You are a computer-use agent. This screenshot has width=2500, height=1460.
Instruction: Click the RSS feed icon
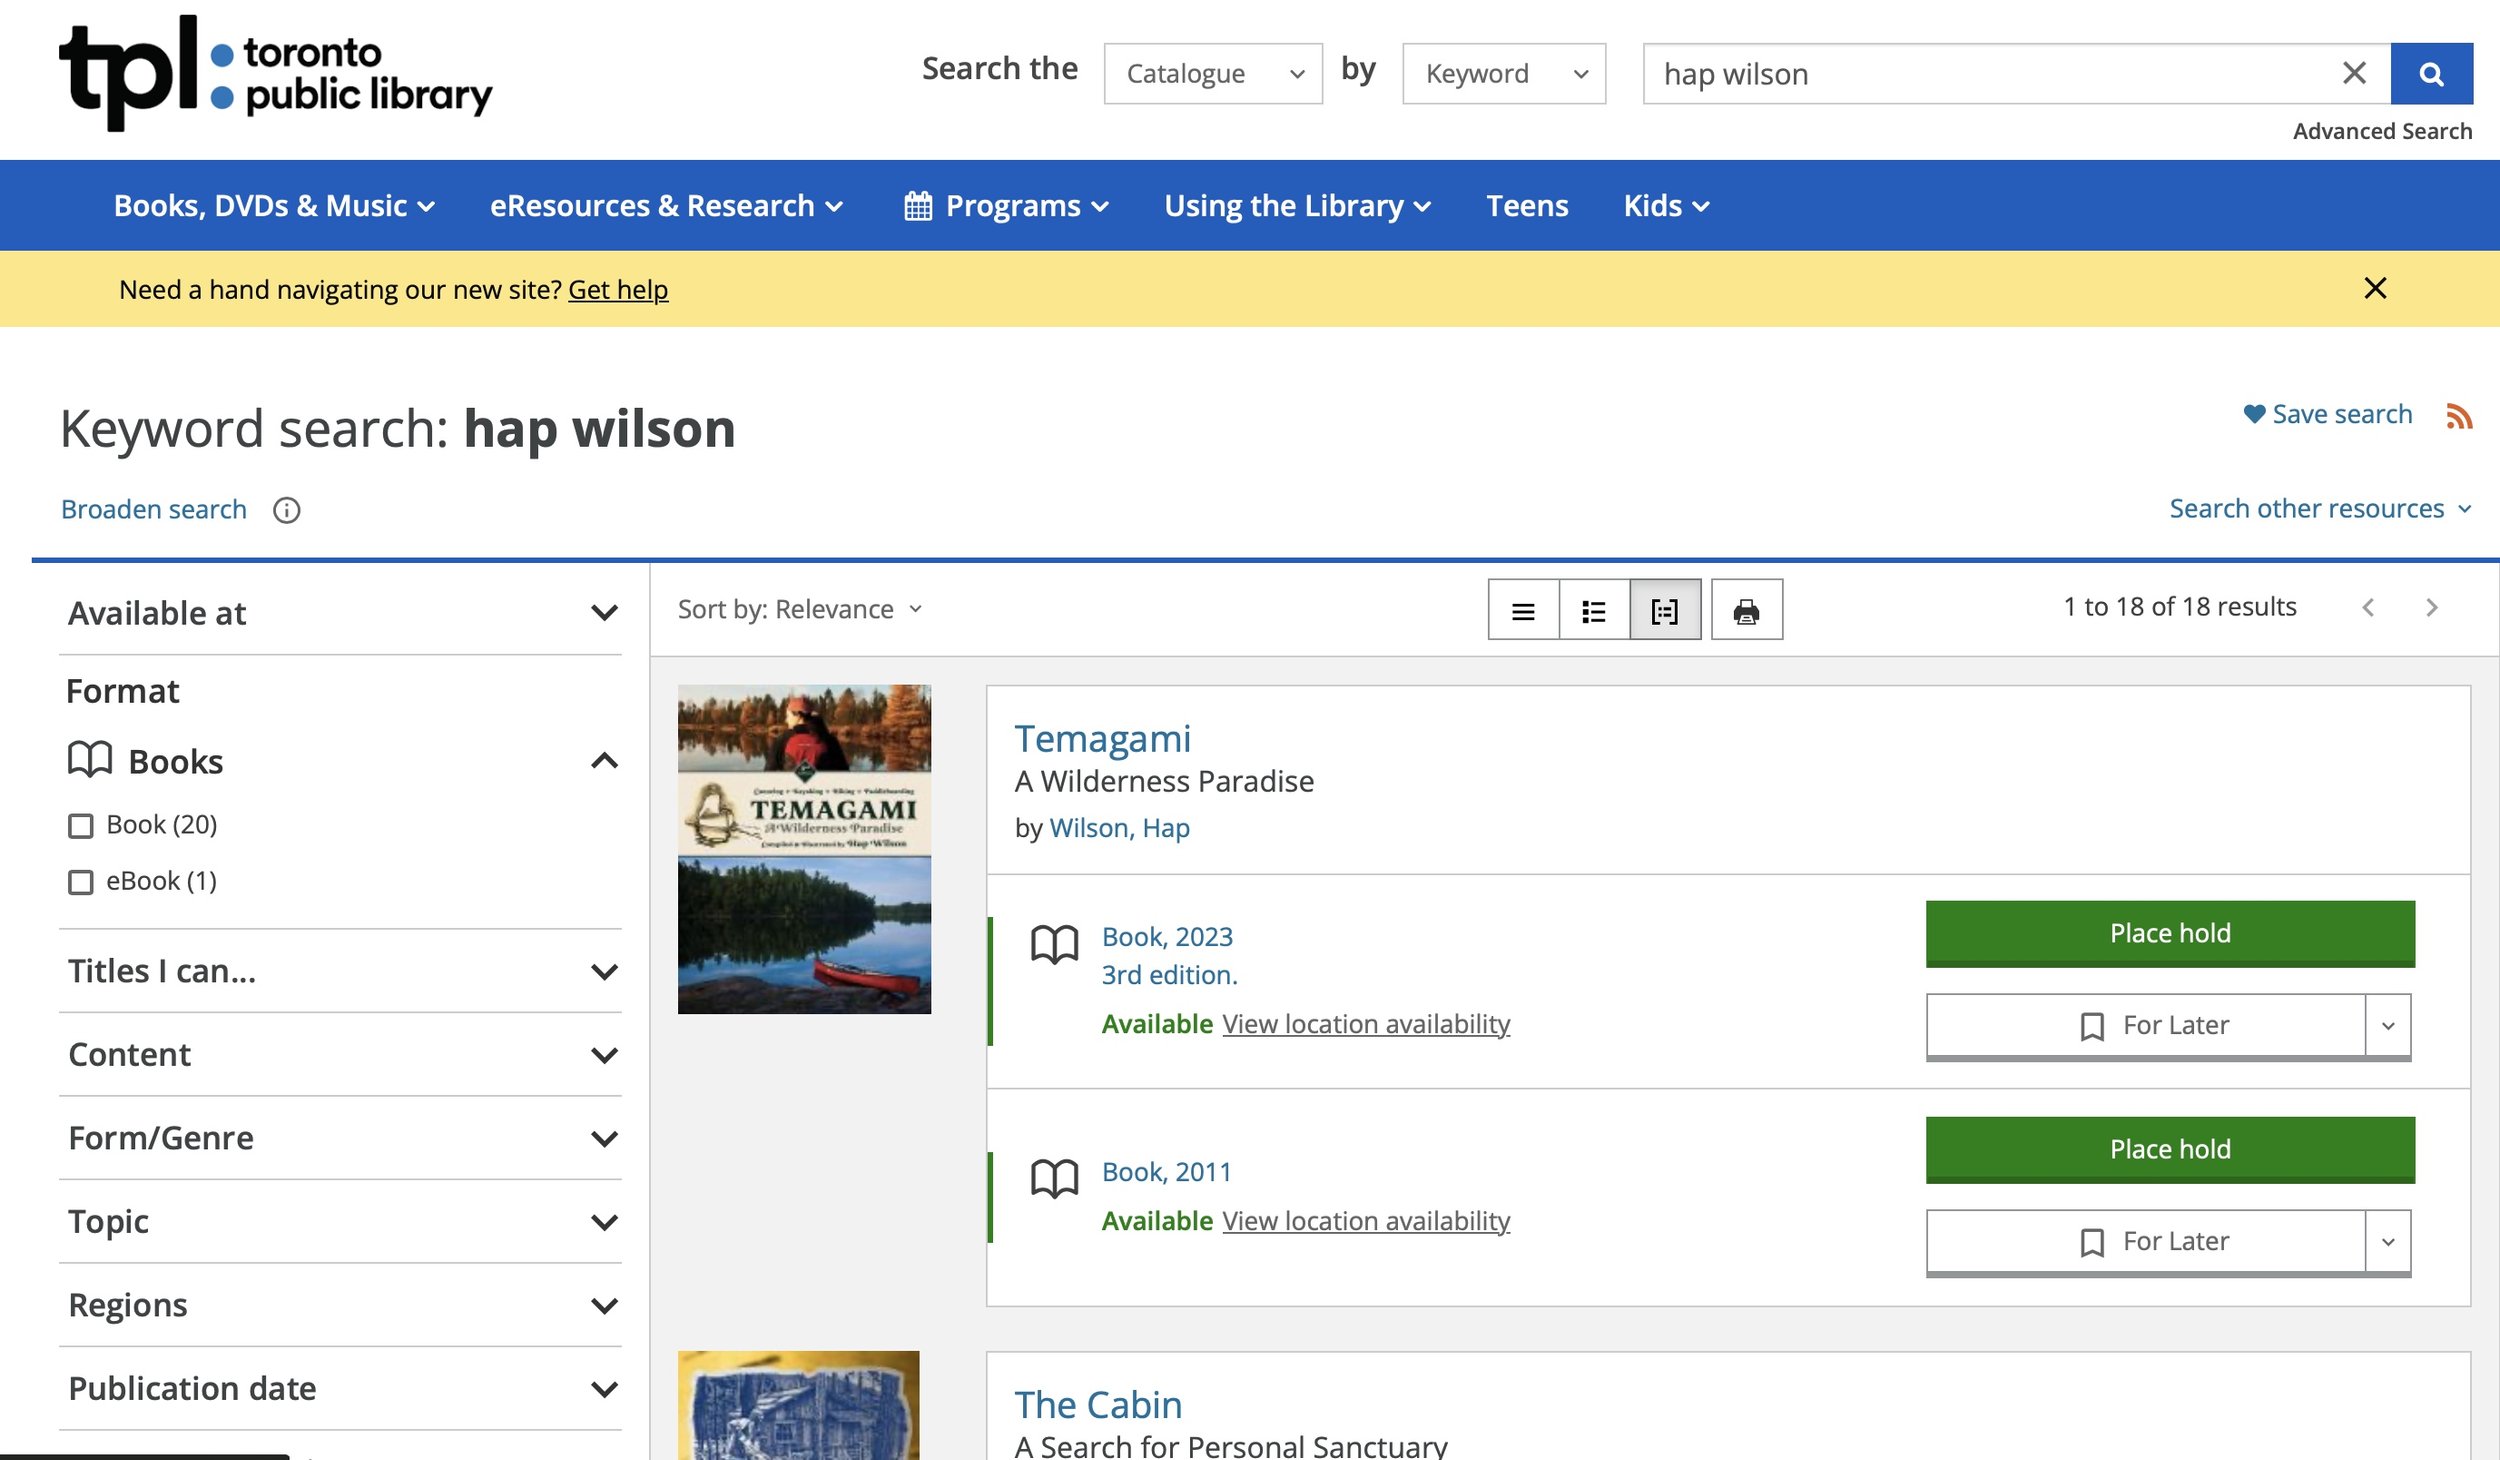(x=2459, y=416)
